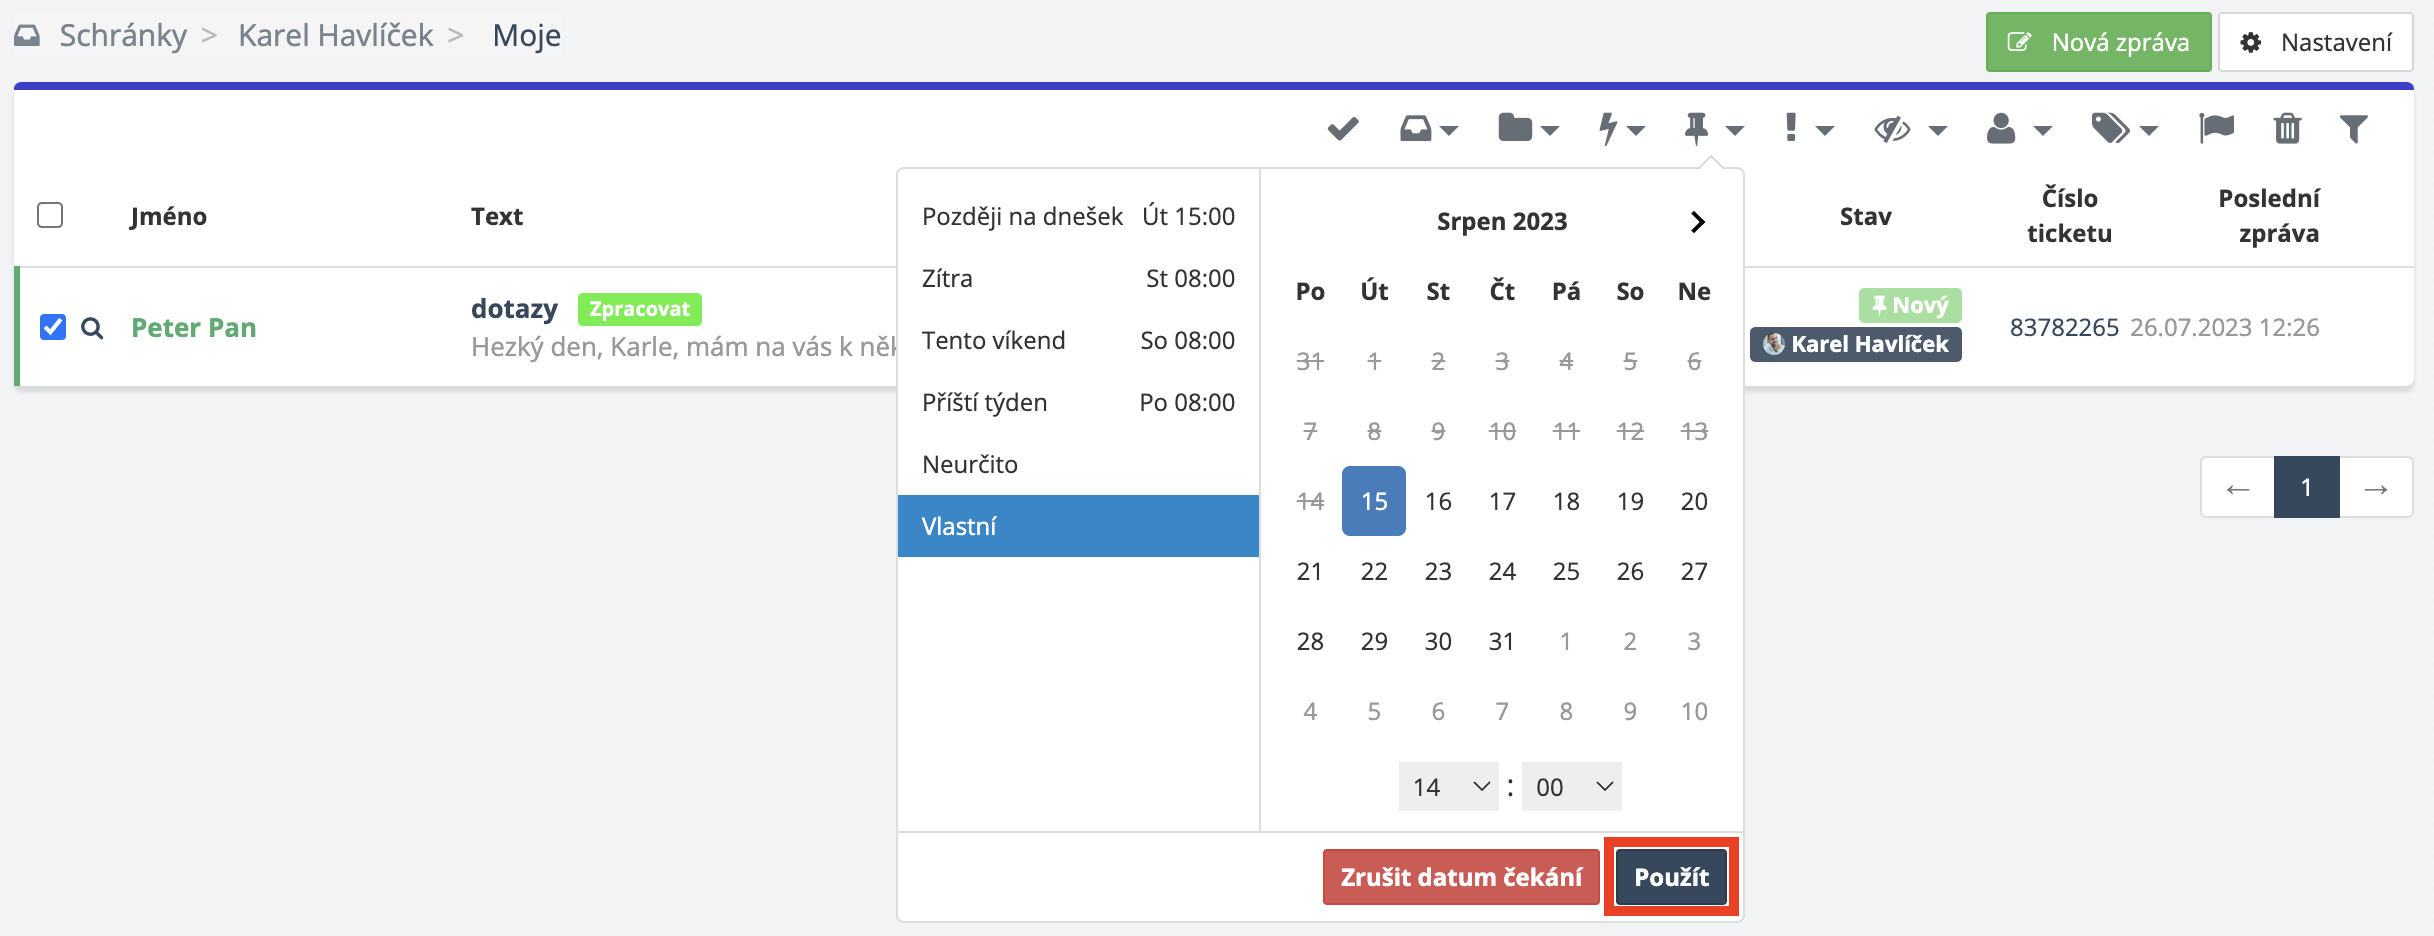Open the minutes dropdown showing 00
Viewport: 2434px width, 936px height.
coord(1572,787)
